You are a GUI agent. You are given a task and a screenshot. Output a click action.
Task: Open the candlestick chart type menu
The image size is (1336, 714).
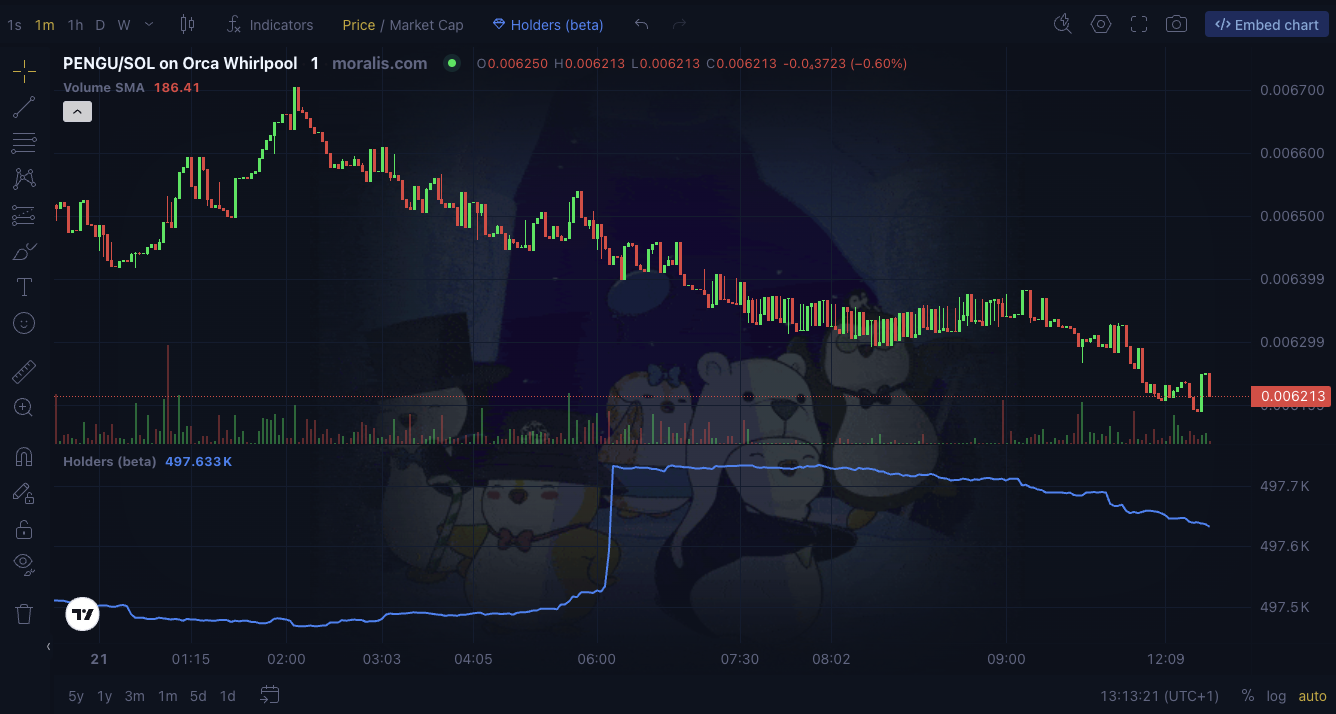coord(187,24)
